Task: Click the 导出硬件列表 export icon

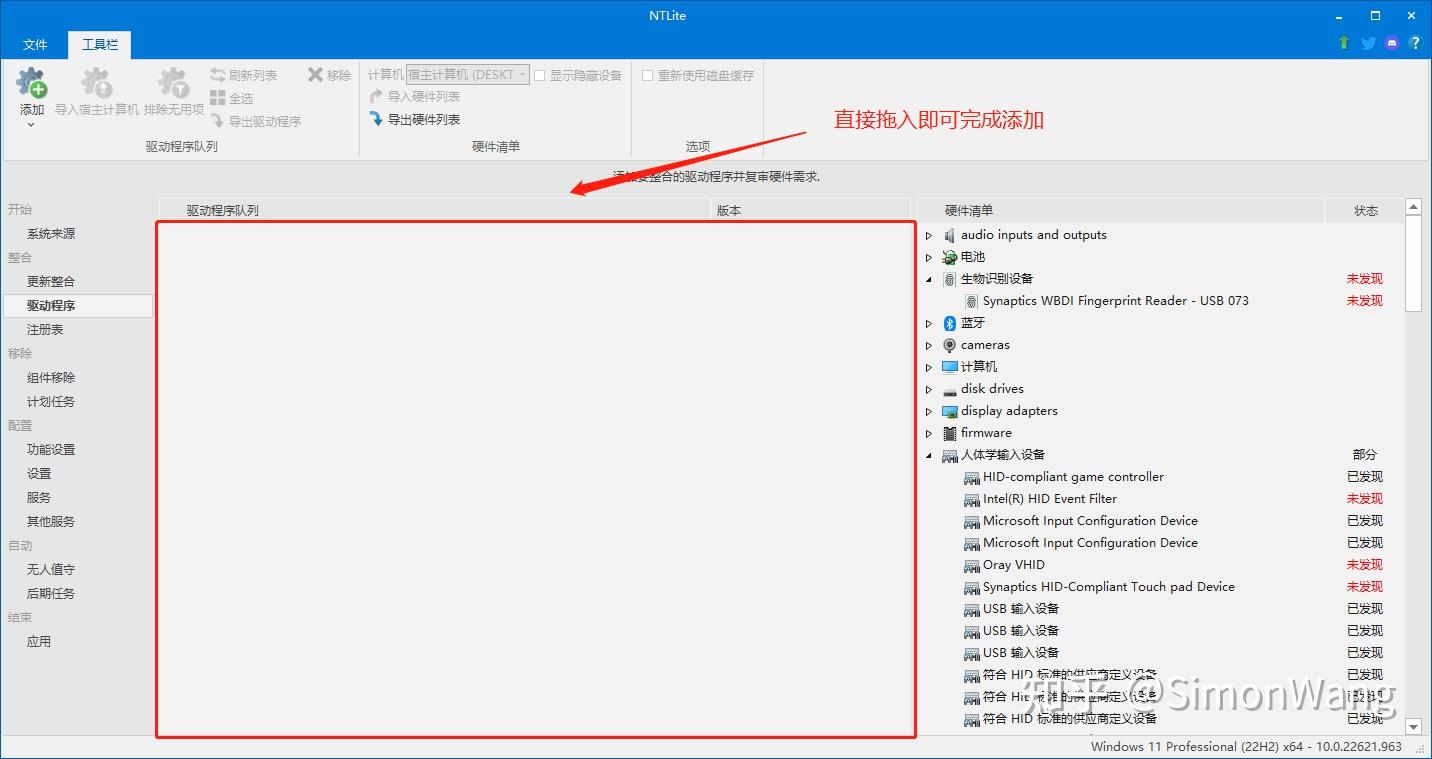Action: pos(414,119)
